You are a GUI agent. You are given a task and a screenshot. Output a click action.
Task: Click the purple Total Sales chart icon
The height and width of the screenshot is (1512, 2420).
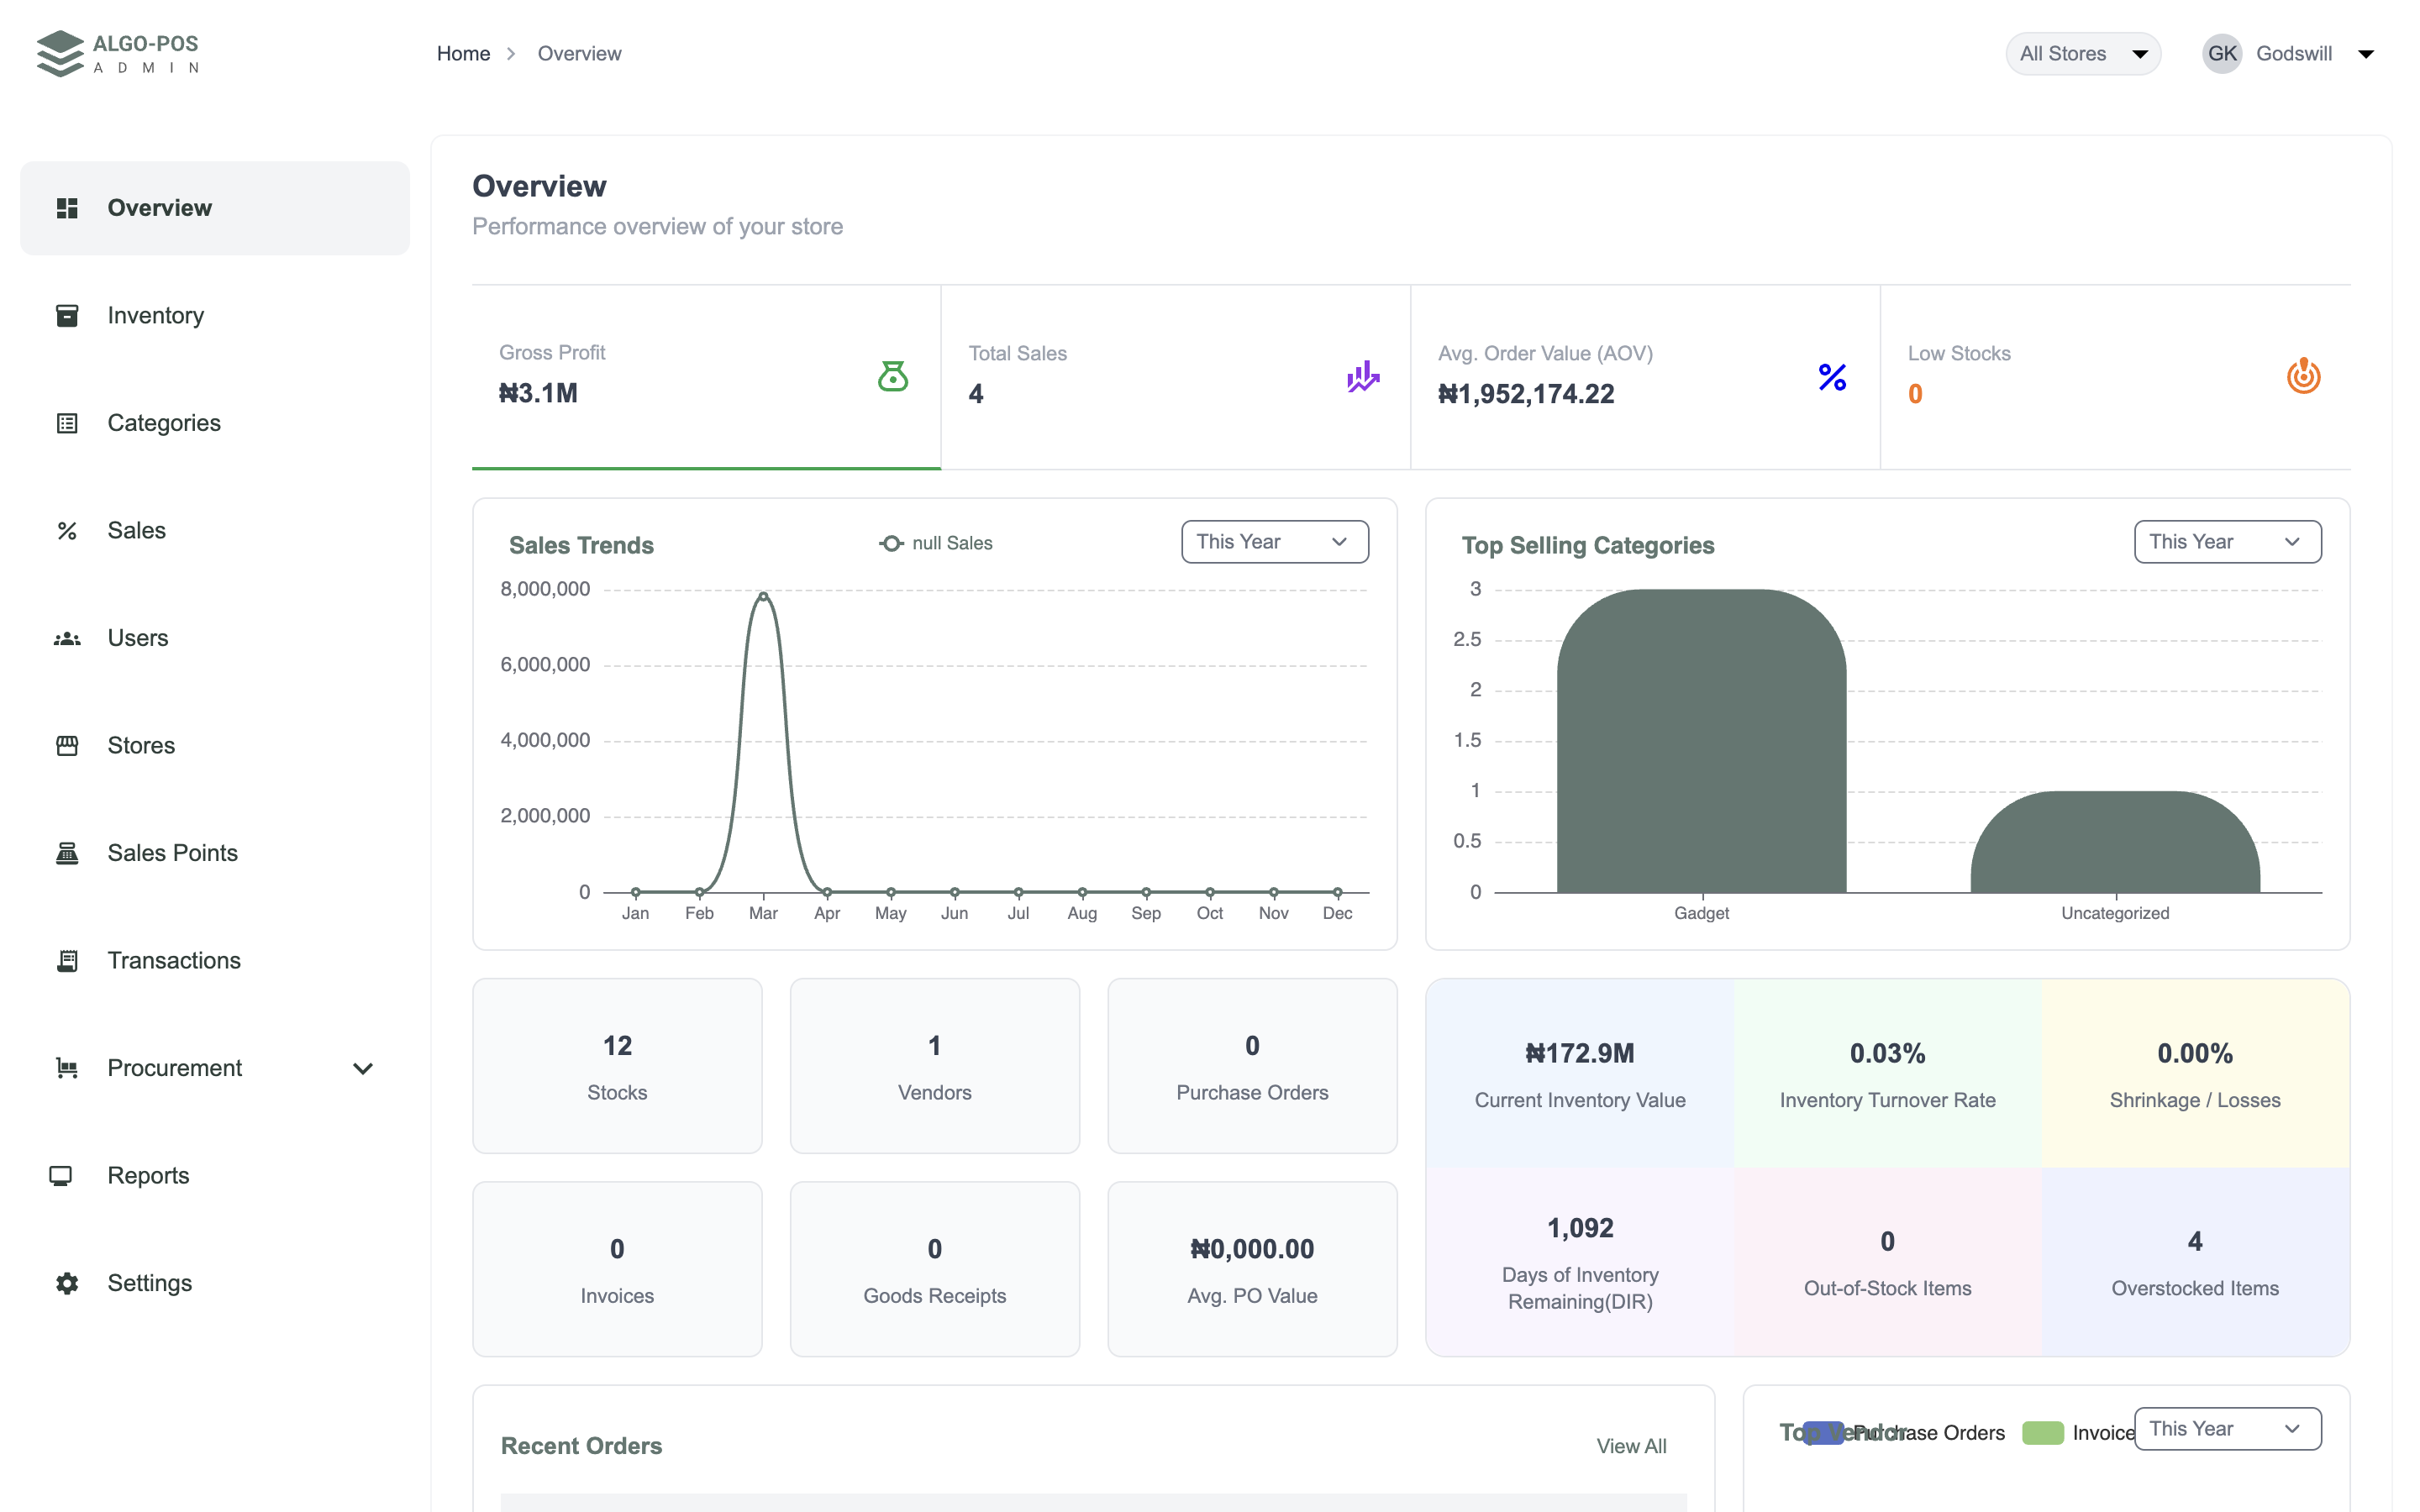(1362, 376)
